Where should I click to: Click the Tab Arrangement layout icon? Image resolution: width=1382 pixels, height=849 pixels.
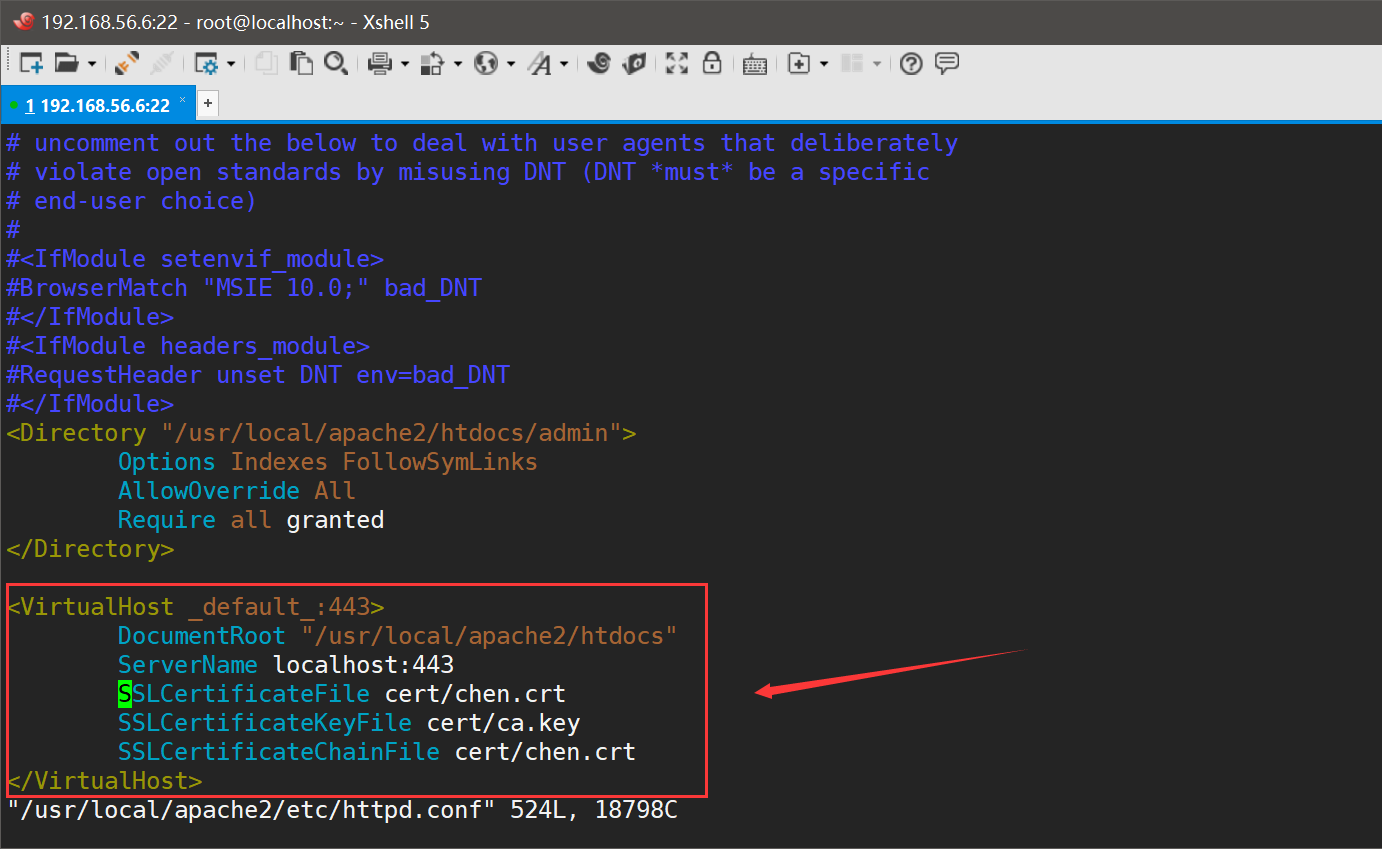tap(852, 64)
